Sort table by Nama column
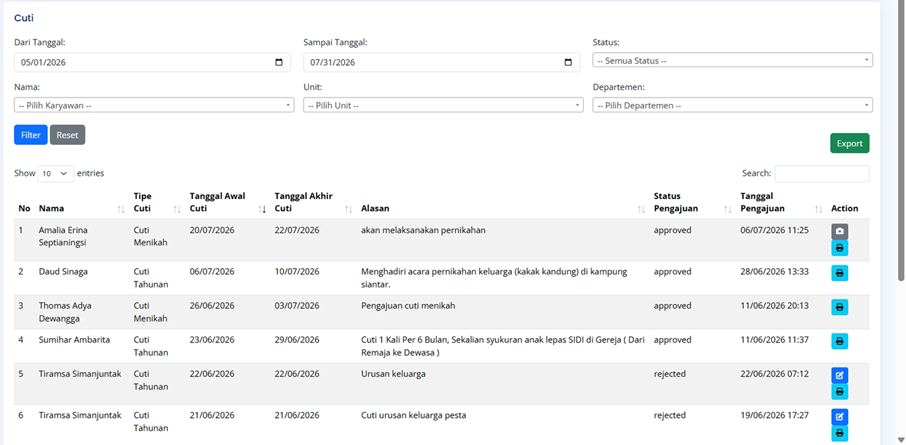Screen dimensions: 906x445 click(120, 210)
